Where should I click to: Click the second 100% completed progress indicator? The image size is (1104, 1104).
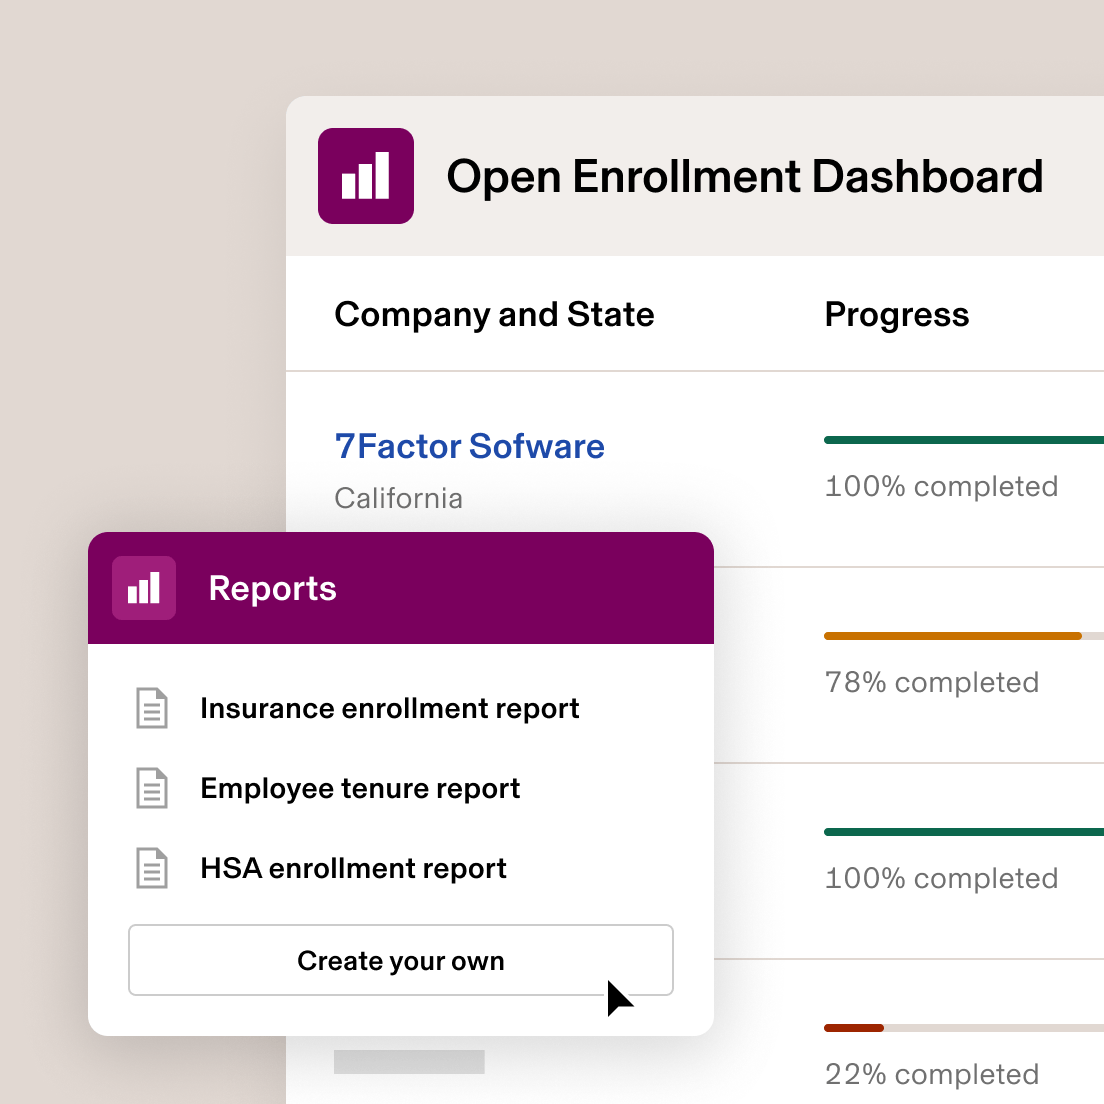click(x=960, y=831)
